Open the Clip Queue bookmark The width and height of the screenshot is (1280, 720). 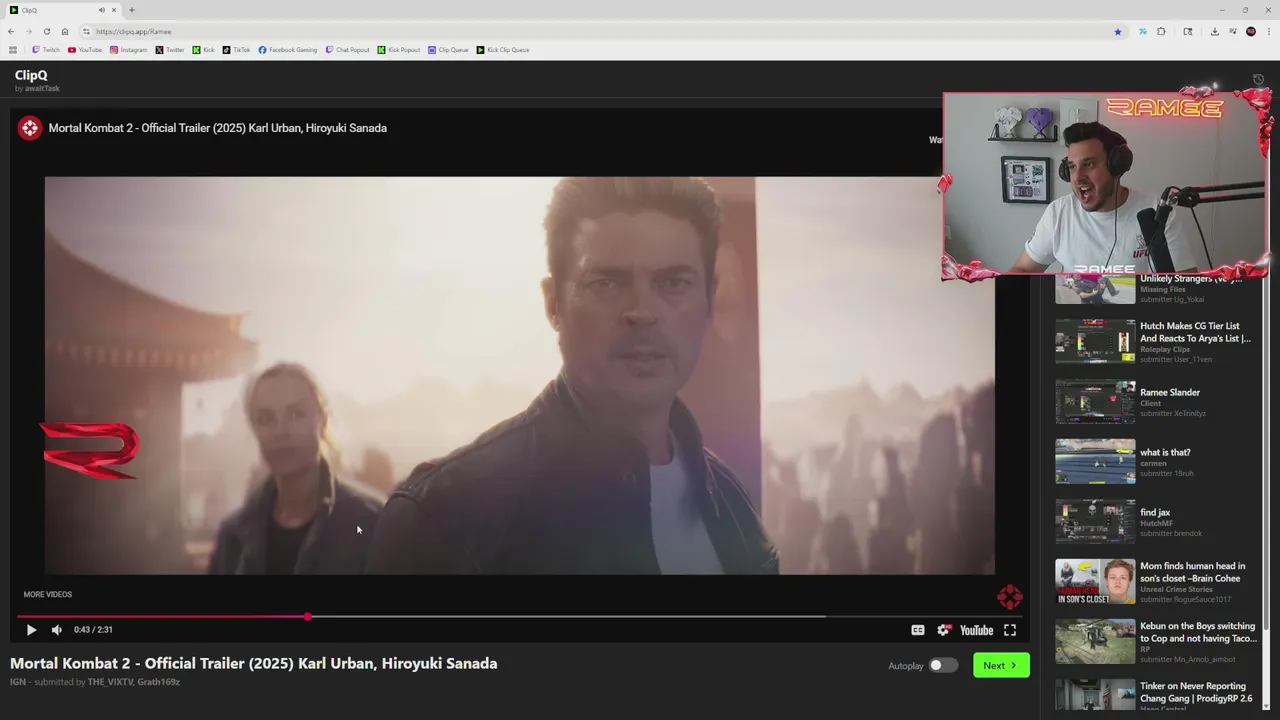(448, 50)
